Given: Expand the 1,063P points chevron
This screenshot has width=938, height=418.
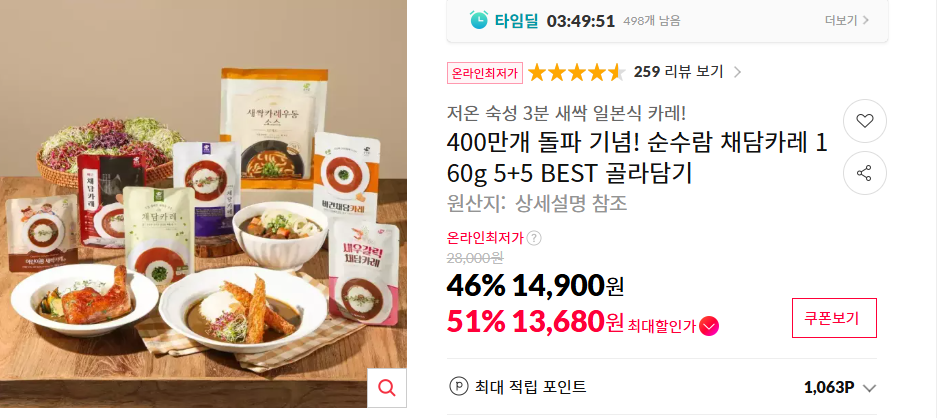Looking at the screenshot, I should click(x=870, y=388).
